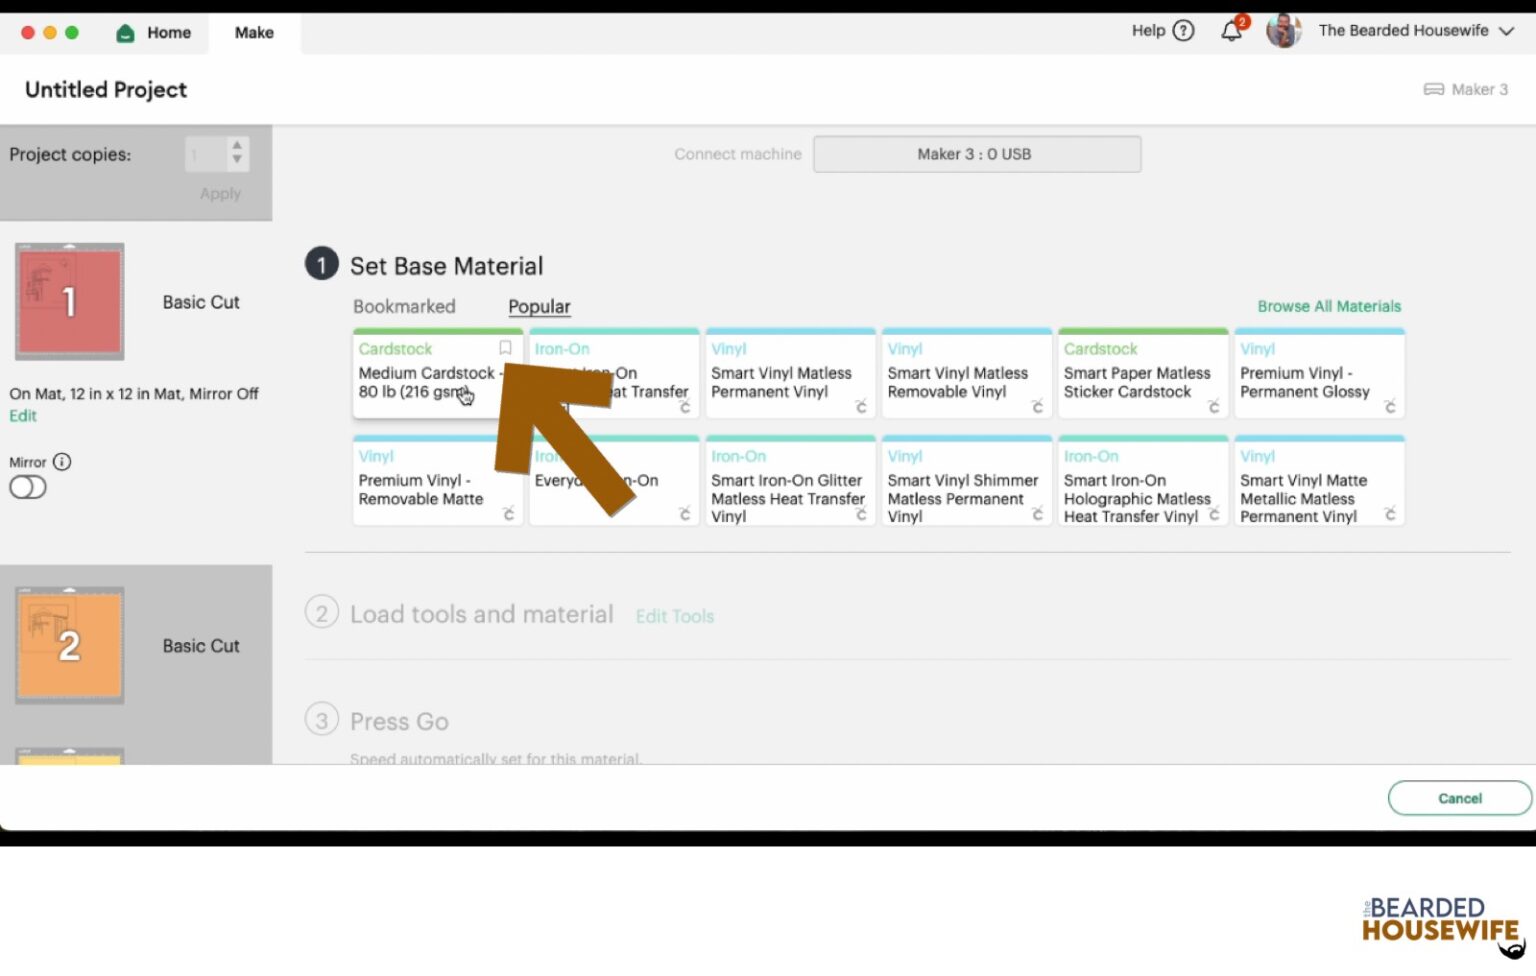Open Browse All Materials

[x=1328, y=307]
